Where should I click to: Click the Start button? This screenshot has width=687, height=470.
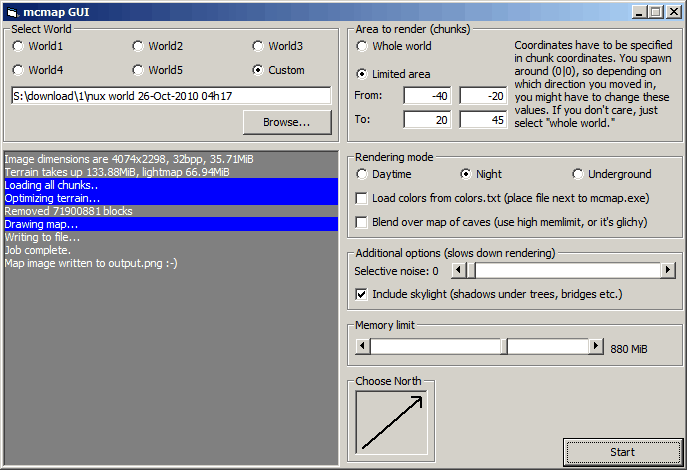coord(623,452)
